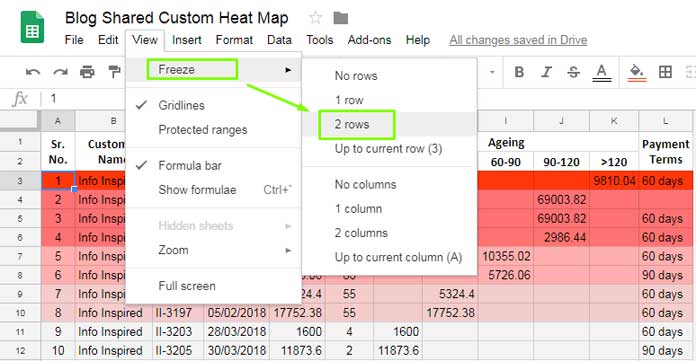Screen dimensions: 696x361
Task: Click the Redo arrow in toolbar
Action: point(60,72)
